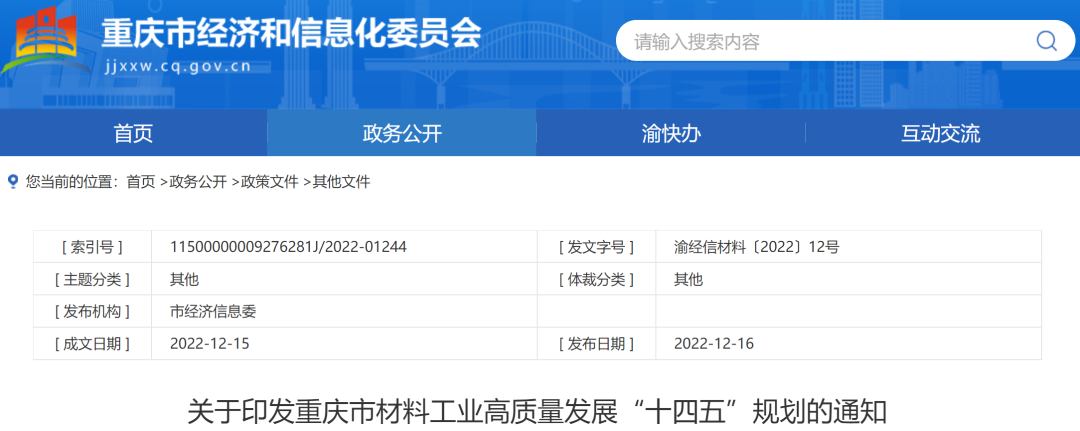Viewport: 1080px width, 431px height.
Task: Click the 其他 value beside 主题分类
Action: pyautogui.click(x=184, y=280)
